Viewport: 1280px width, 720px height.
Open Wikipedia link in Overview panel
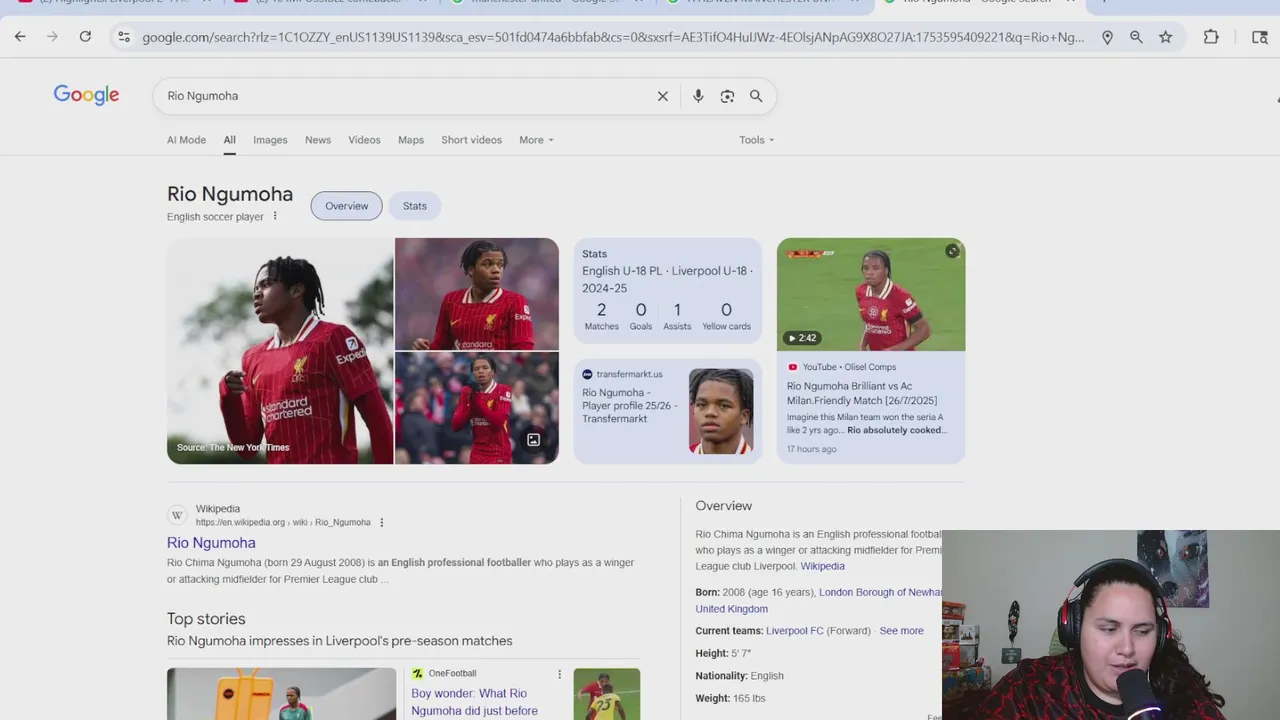(822, 566)
